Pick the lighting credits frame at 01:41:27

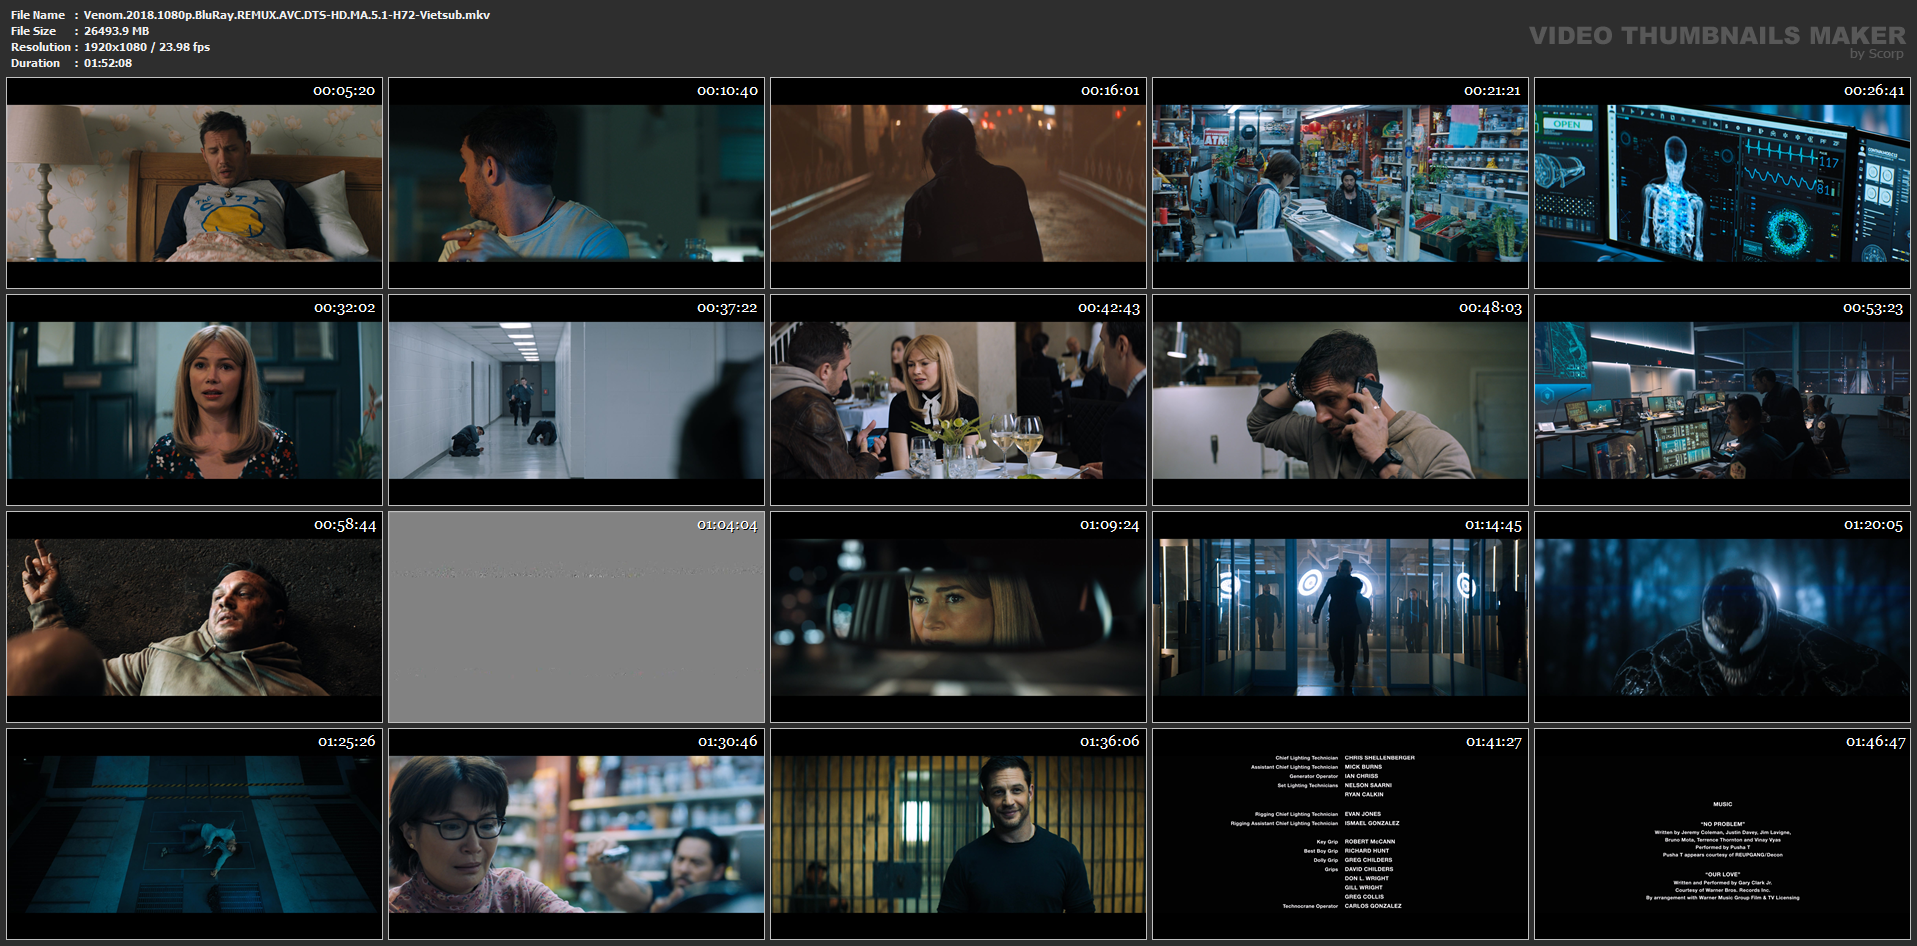(1340, 834)
